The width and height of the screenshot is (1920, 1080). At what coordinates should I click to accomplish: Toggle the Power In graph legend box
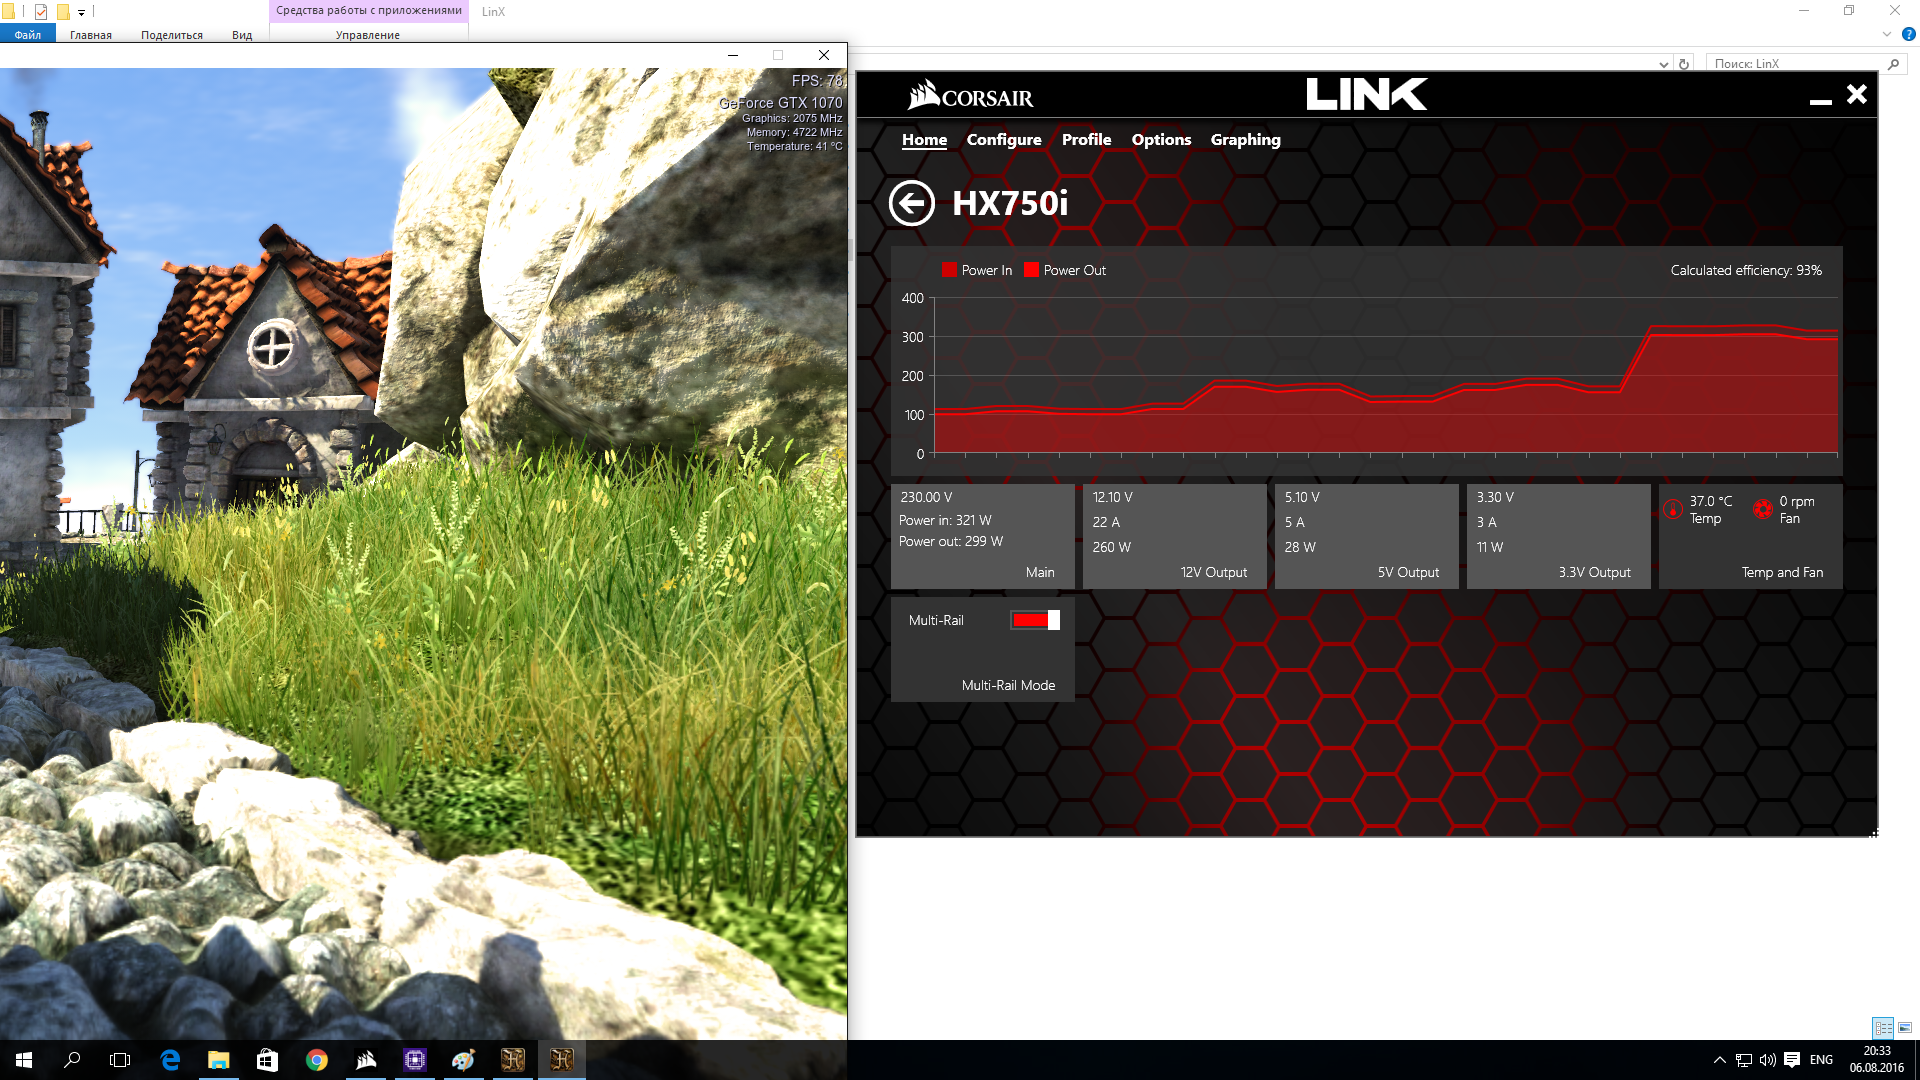(x=949, y=270)
